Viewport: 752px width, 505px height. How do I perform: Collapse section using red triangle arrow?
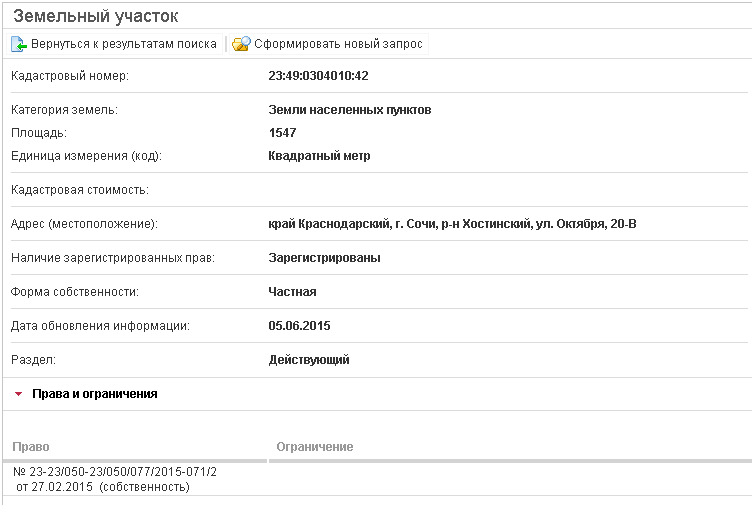[x=18, y=394]
